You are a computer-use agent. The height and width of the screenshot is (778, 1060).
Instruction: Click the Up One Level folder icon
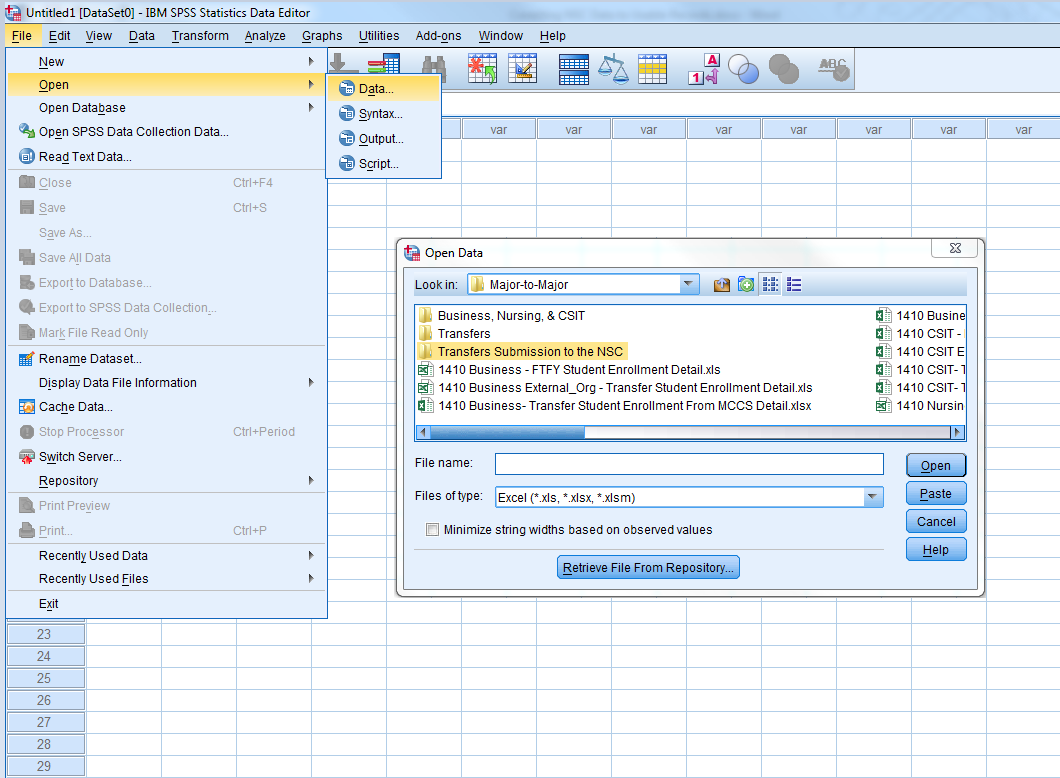721,285
